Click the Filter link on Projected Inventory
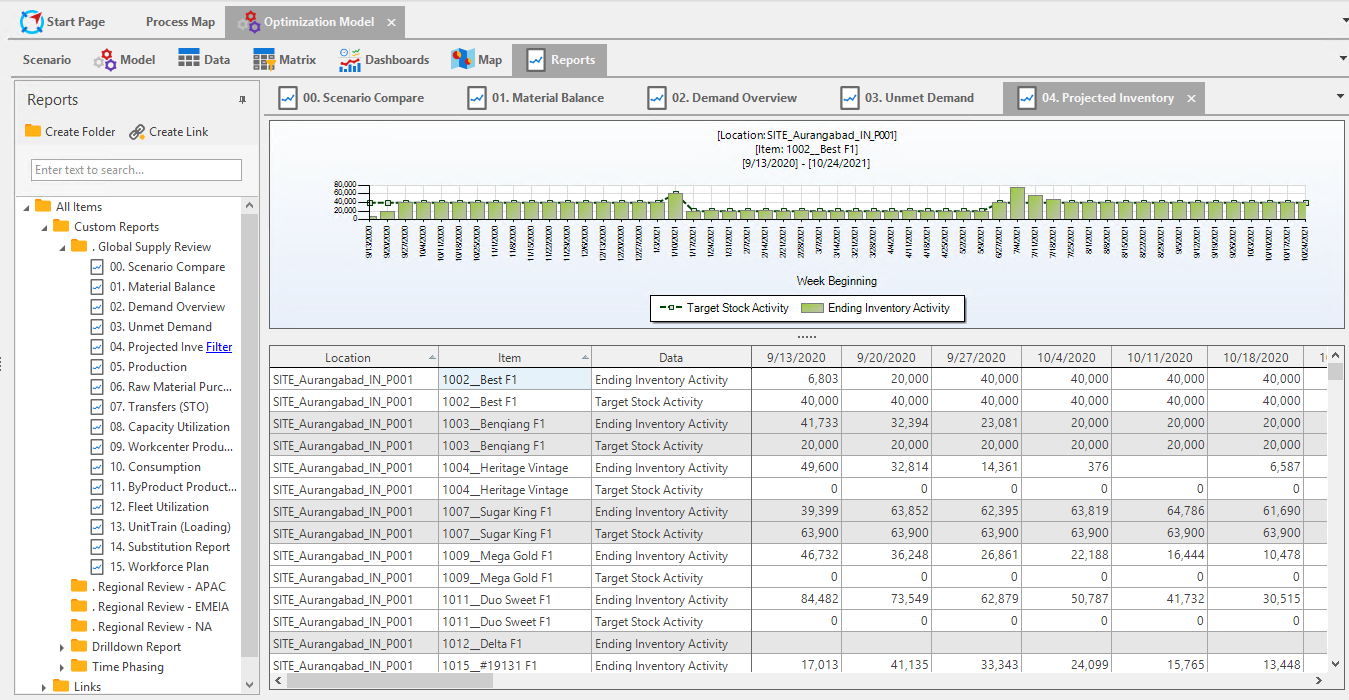Image resolution: width=1349 pixels, height=700 pixels. coord(219,347)
